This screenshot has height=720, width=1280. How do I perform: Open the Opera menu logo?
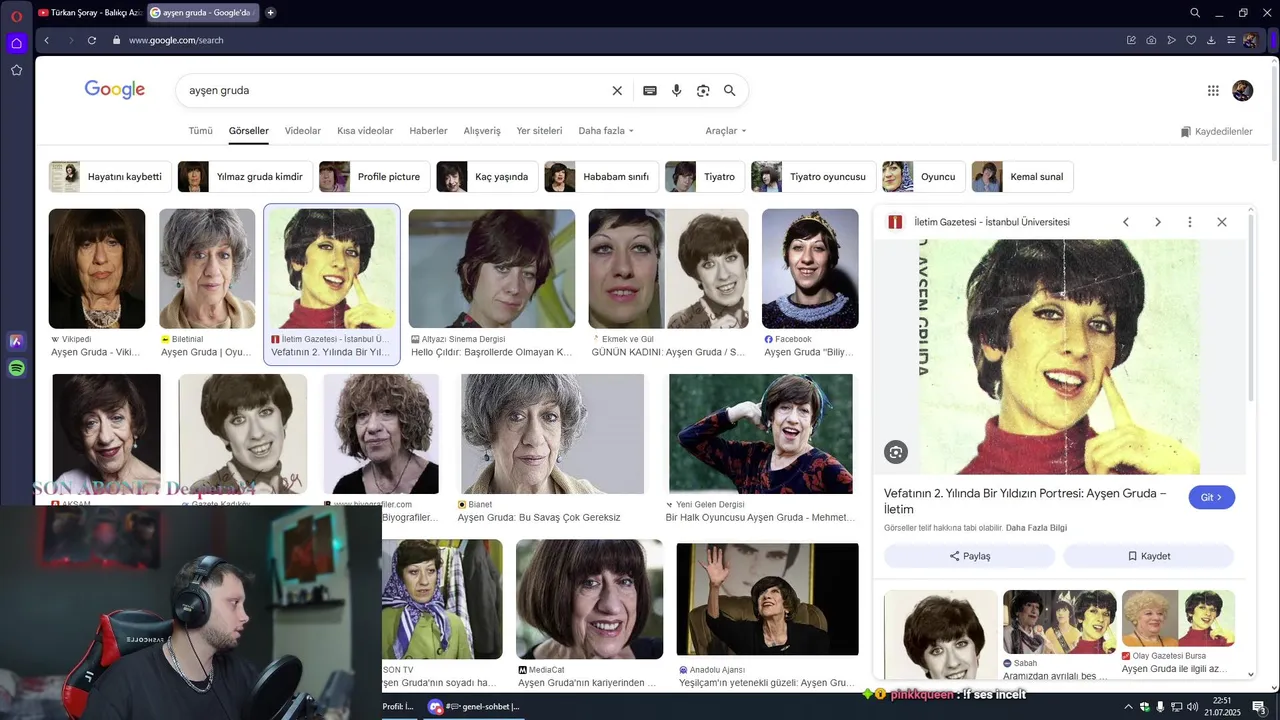tap(16, 16)
